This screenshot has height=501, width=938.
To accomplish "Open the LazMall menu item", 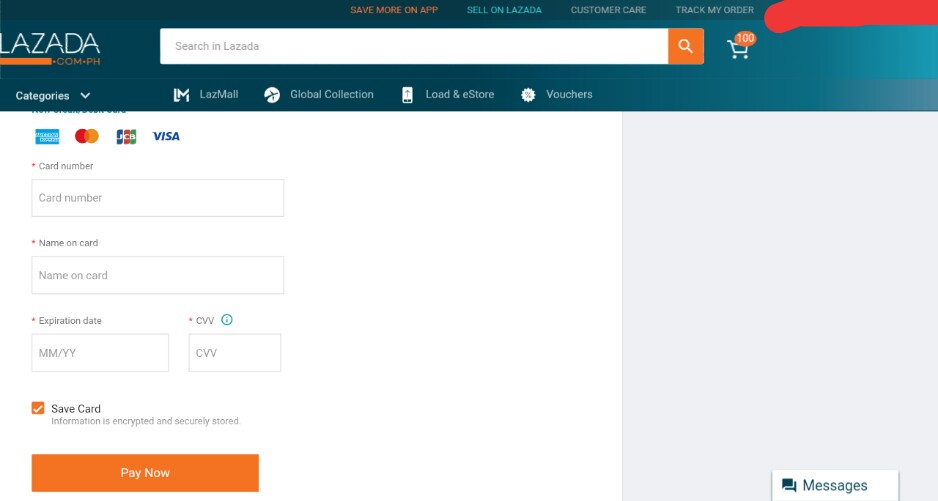I will click(206, 95).
